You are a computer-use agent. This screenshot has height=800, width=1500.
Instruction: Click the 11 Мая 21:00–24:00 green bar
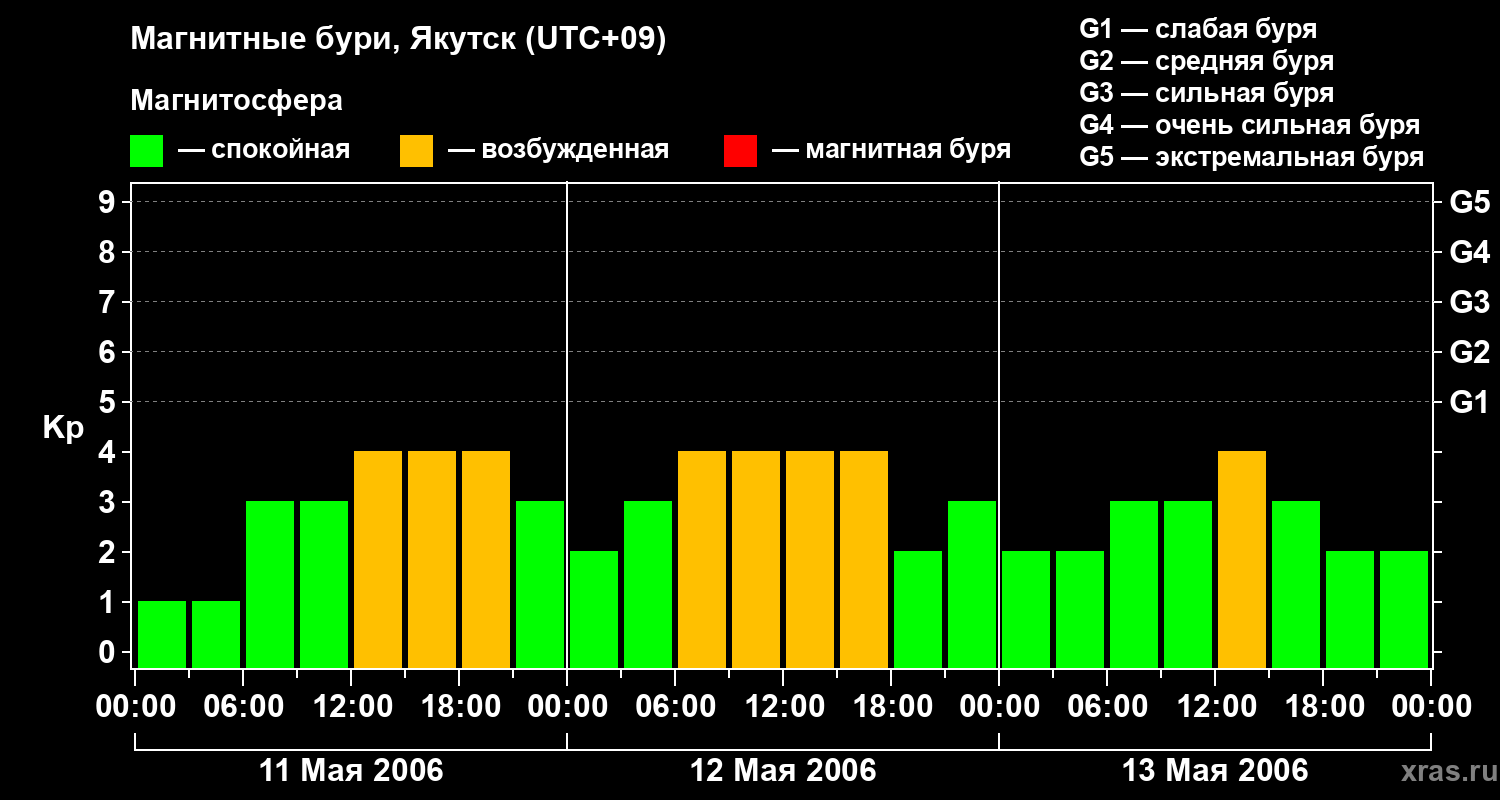coord(540,584)
